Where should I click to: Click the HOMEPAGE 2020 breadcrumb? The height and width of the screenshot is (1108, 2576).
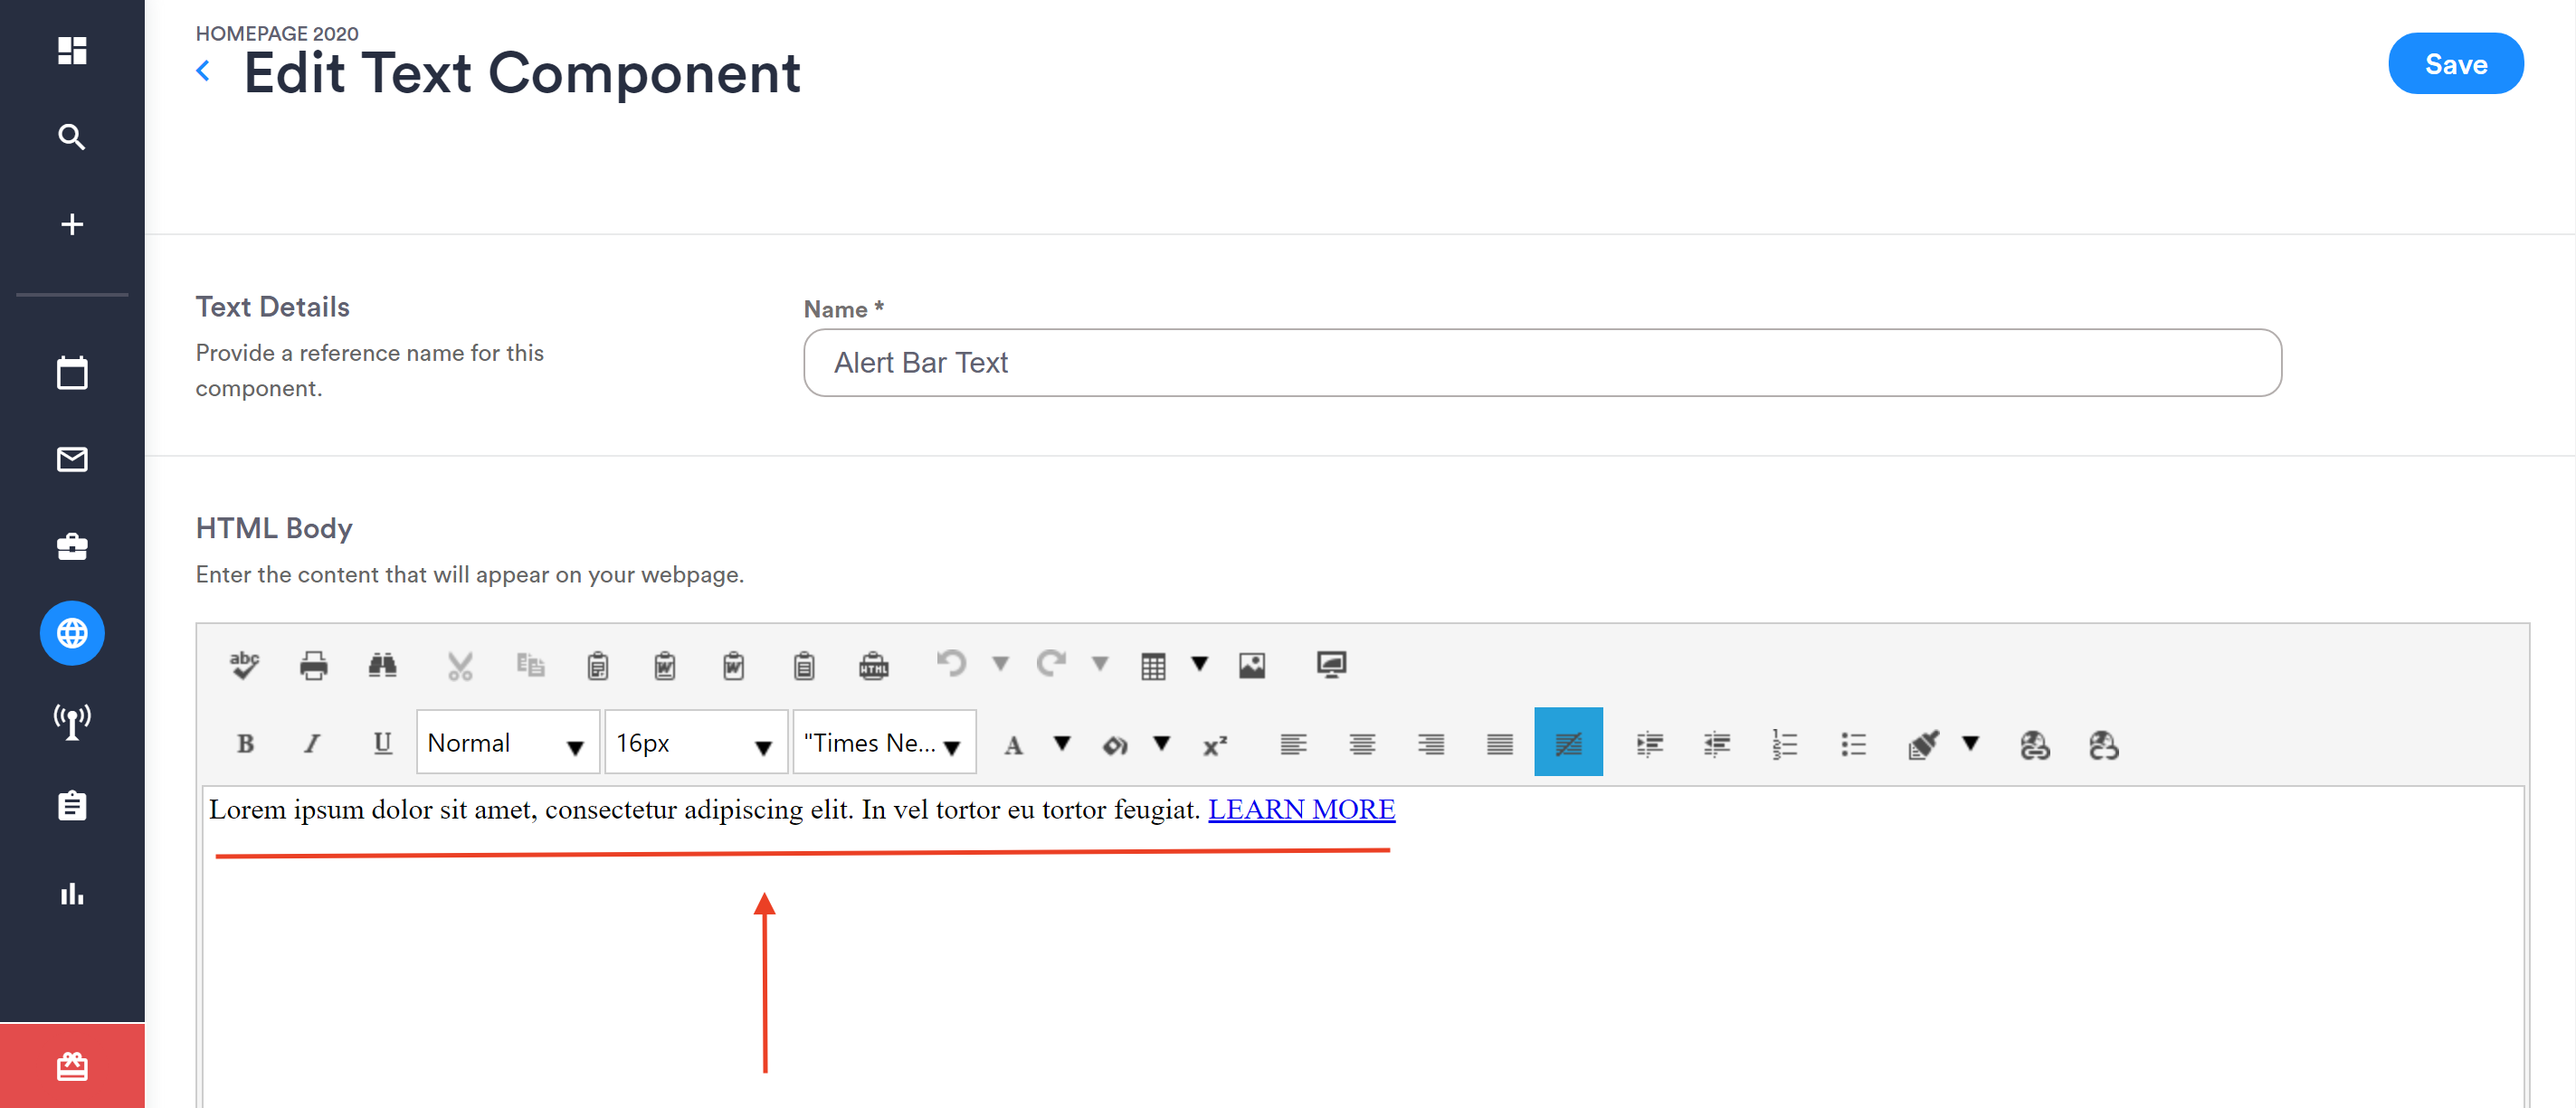(277, 33)
